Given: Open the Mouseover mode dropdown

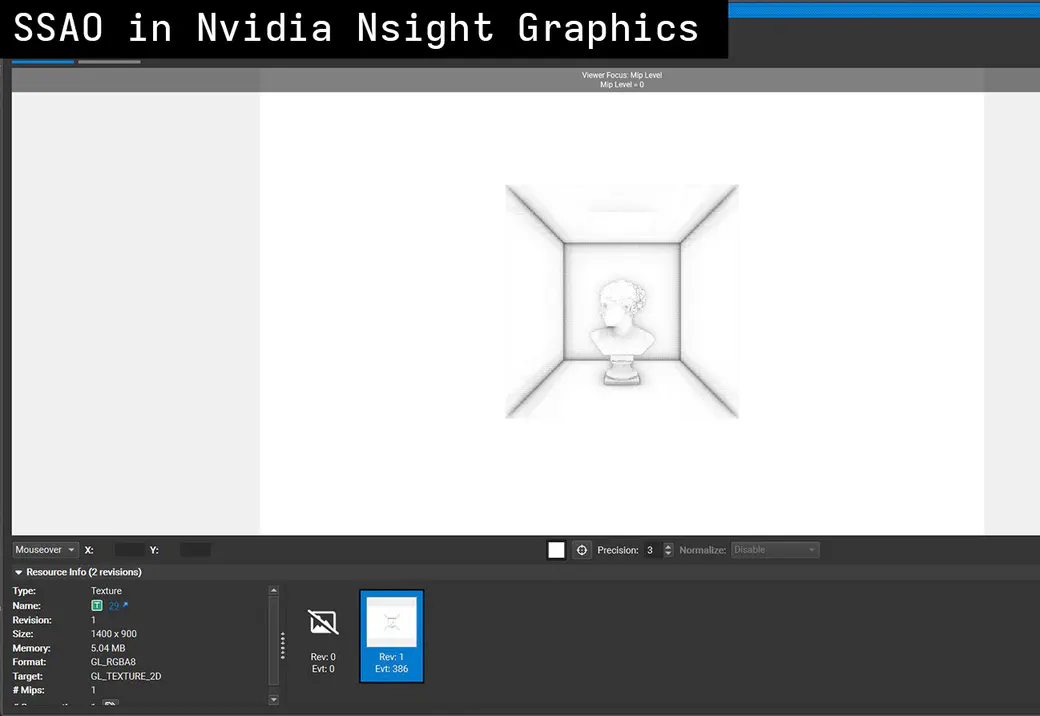Looking at the screenshot, I should pos(45,550).
